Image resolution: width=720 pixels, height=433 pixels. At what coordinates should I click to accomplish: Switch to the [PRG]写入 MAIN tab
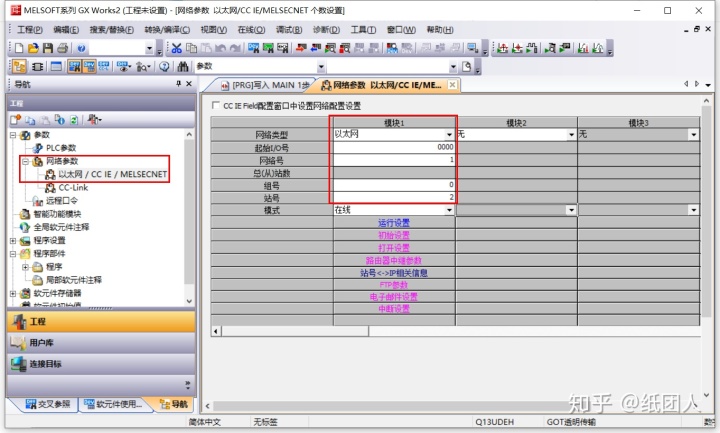pyautogui.click(x=265, y=85)
